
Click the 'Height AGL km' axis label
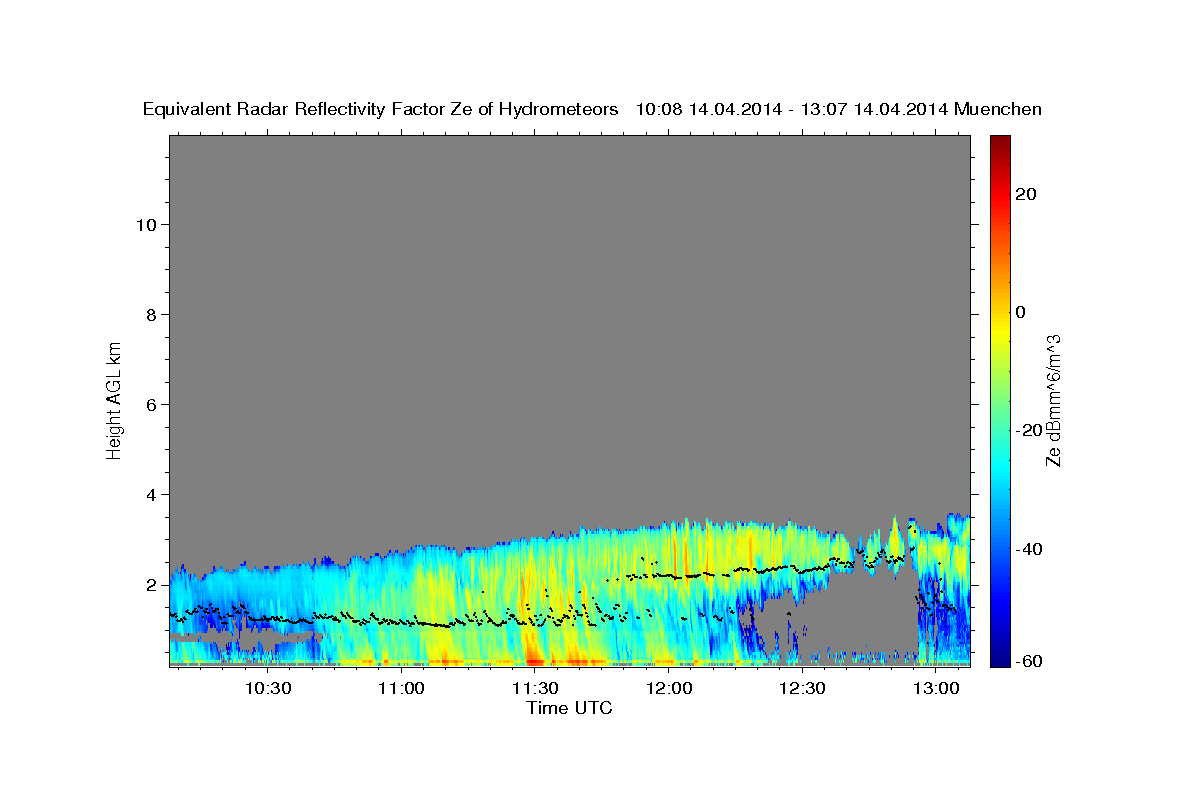(114, 399)
